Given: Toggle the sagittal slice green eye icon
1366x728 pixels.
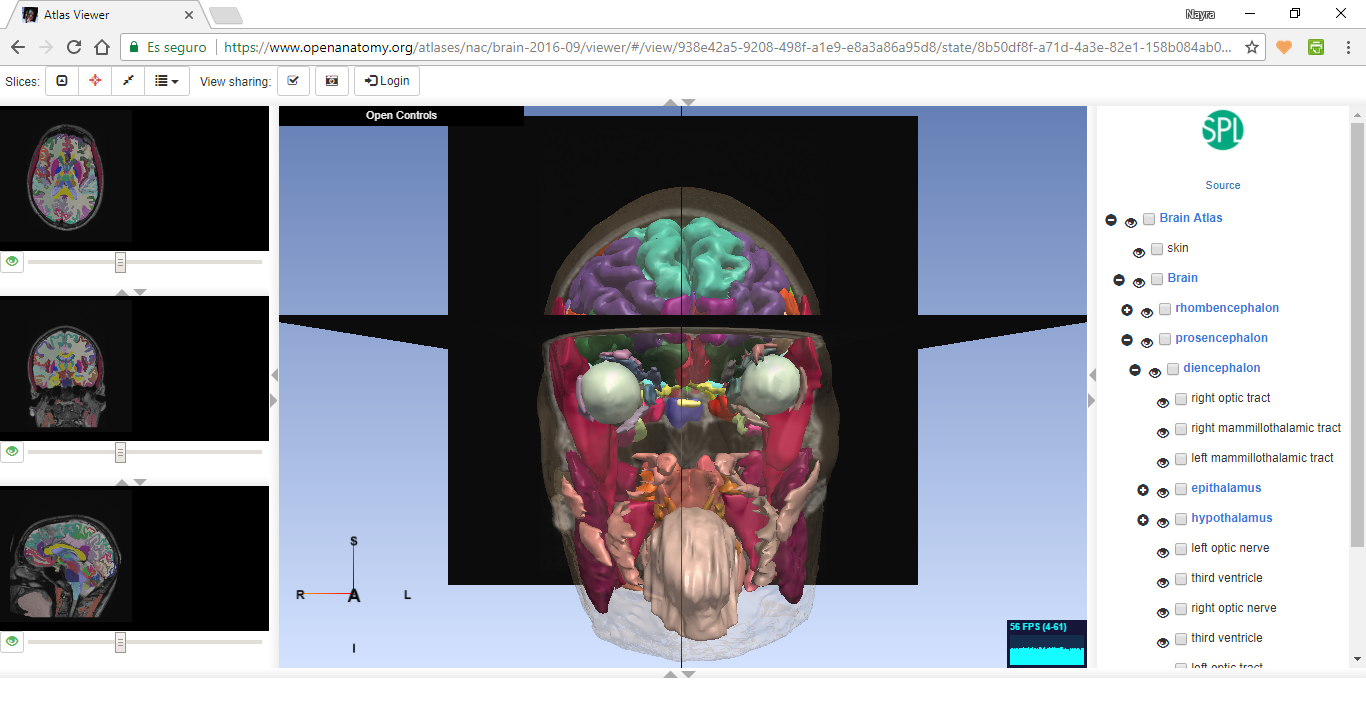Looking at the screenshot, I should [12, 641].
